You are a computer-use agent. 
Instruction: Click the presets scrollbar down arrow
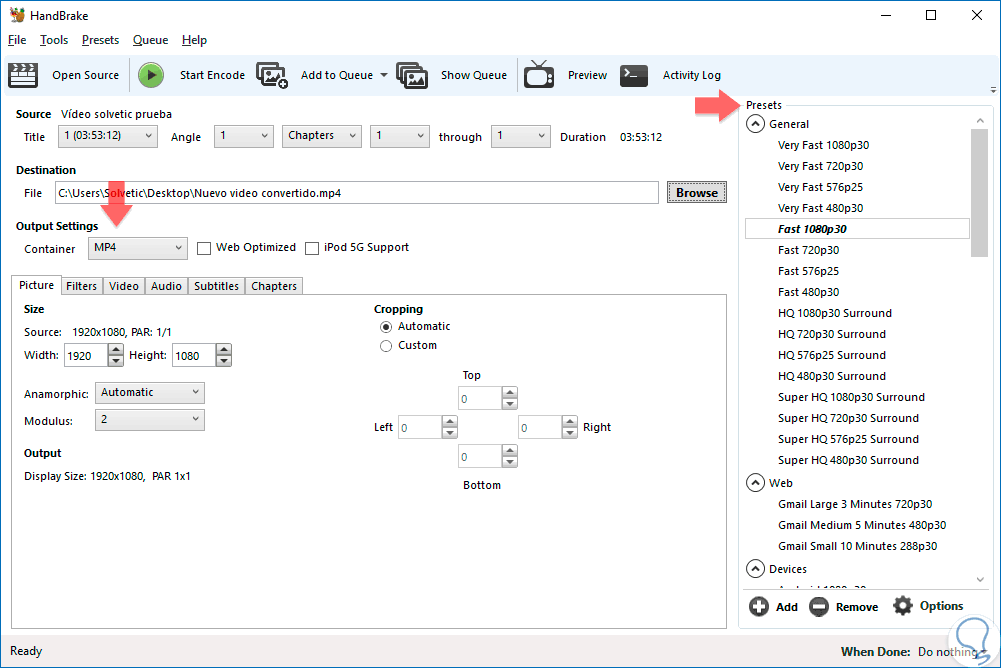(980, 579)
